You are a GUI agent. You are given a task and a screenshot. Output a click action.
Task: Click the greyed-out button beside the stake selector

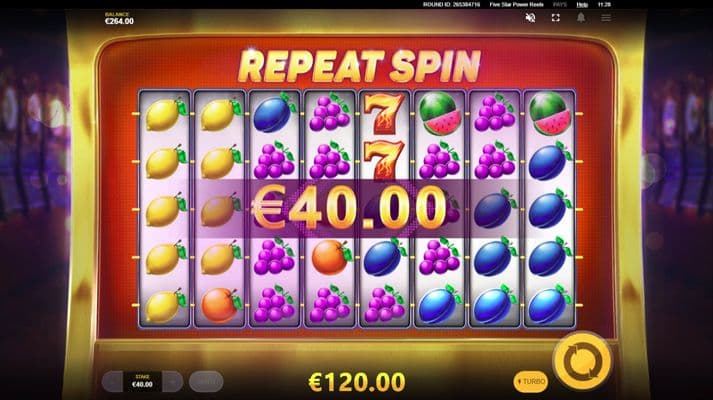[206, 381]
